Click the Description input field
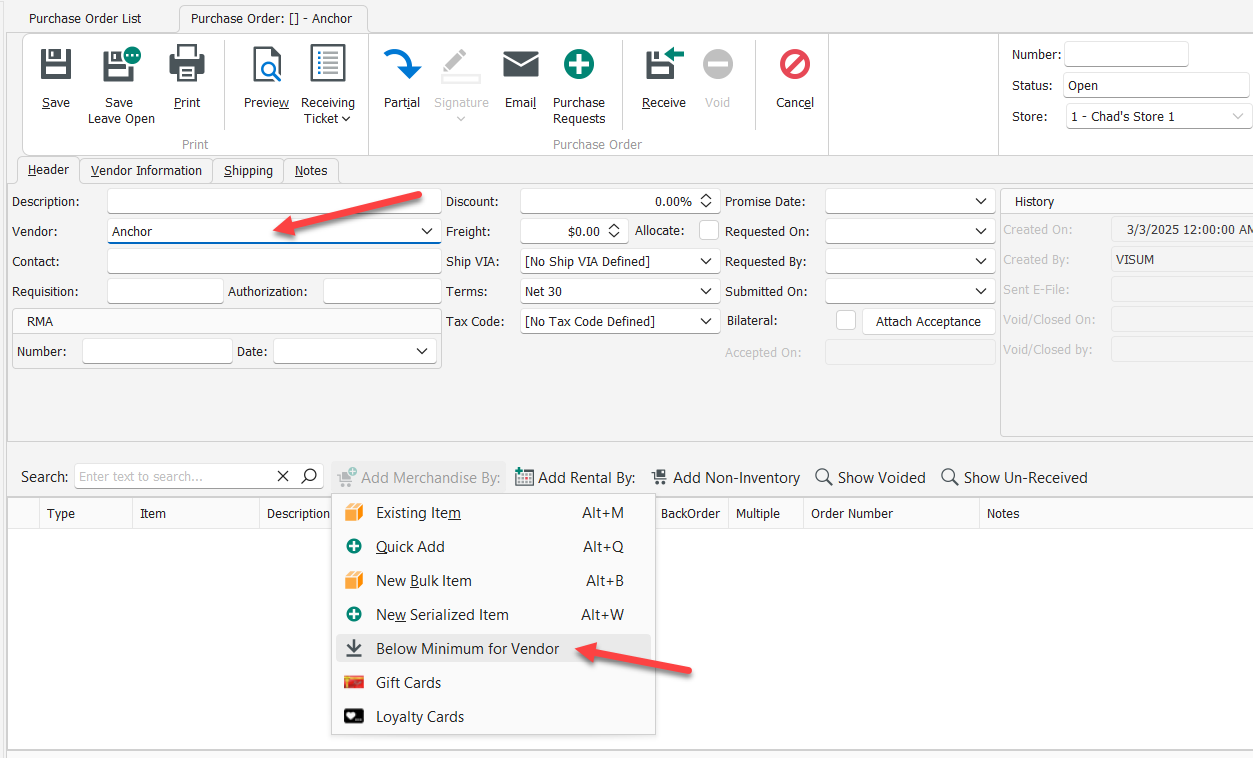 pos(274,201)
